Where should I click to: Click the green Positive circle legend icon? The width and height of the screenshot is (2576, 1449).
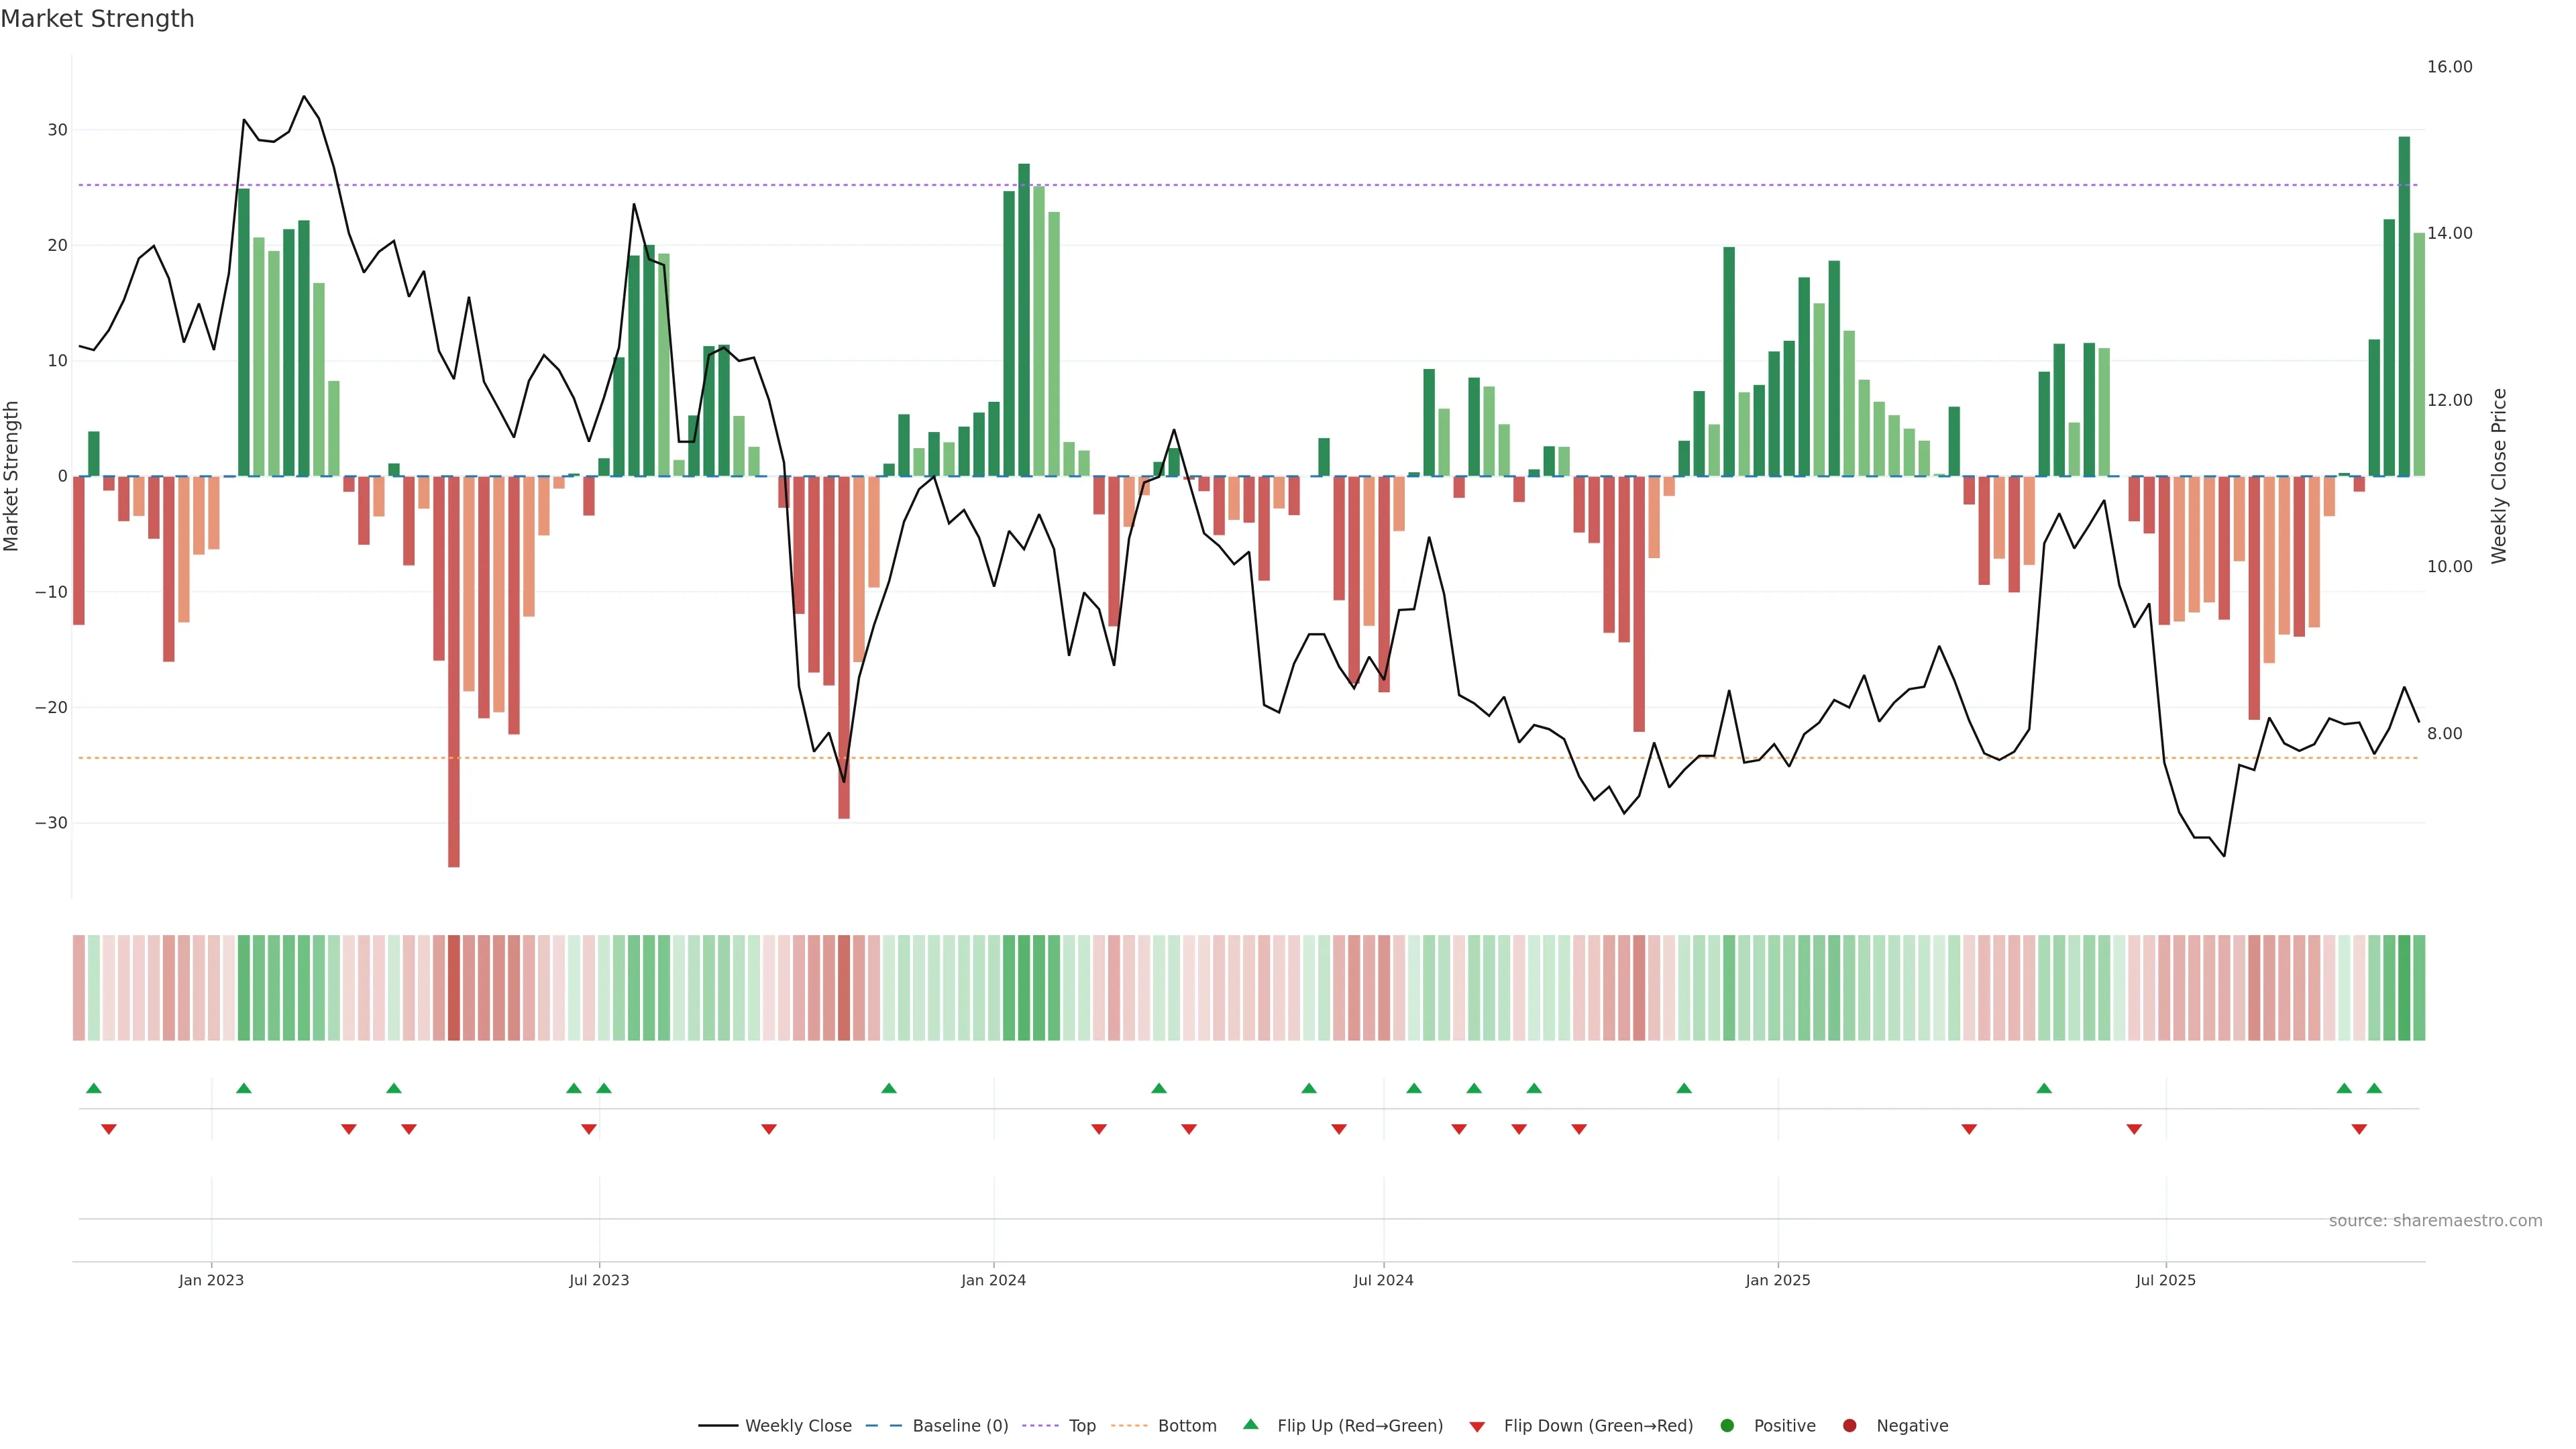pos(1727,1425)
